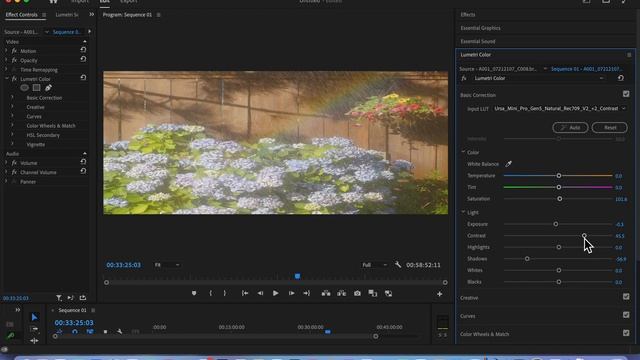
Task: Go to Out point button
Action: (307, 293)
